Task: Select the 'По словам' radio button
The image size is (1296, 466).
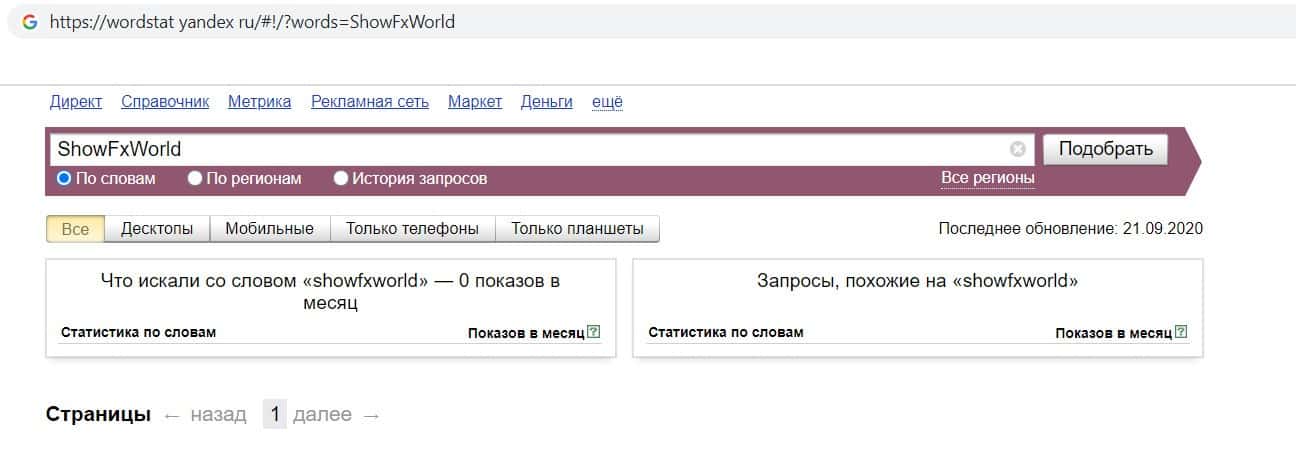Action: tap(64, 179)
